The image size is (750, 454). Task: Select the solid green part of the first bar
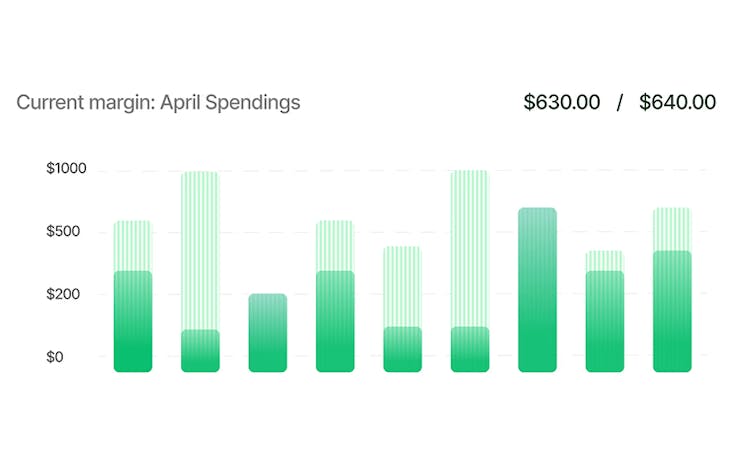(133, 321)
